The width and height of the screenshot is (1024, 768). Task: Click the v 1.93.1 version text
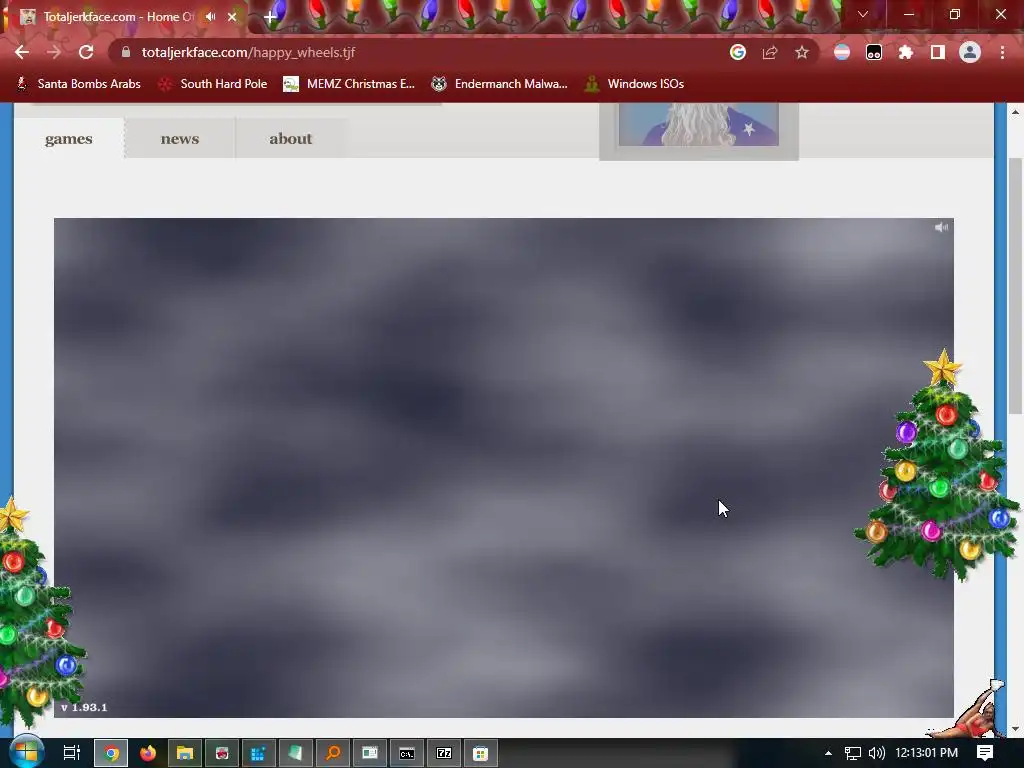pyautogui.click(x=84, y=707)
